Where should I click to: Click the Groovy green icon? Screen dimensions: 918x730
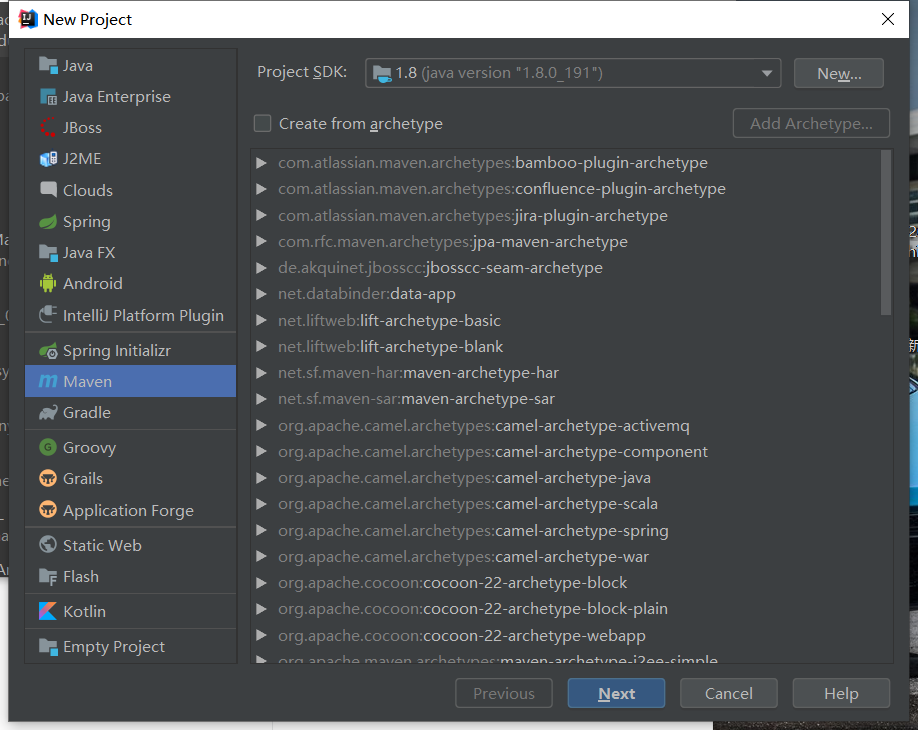tap(48, 447)
